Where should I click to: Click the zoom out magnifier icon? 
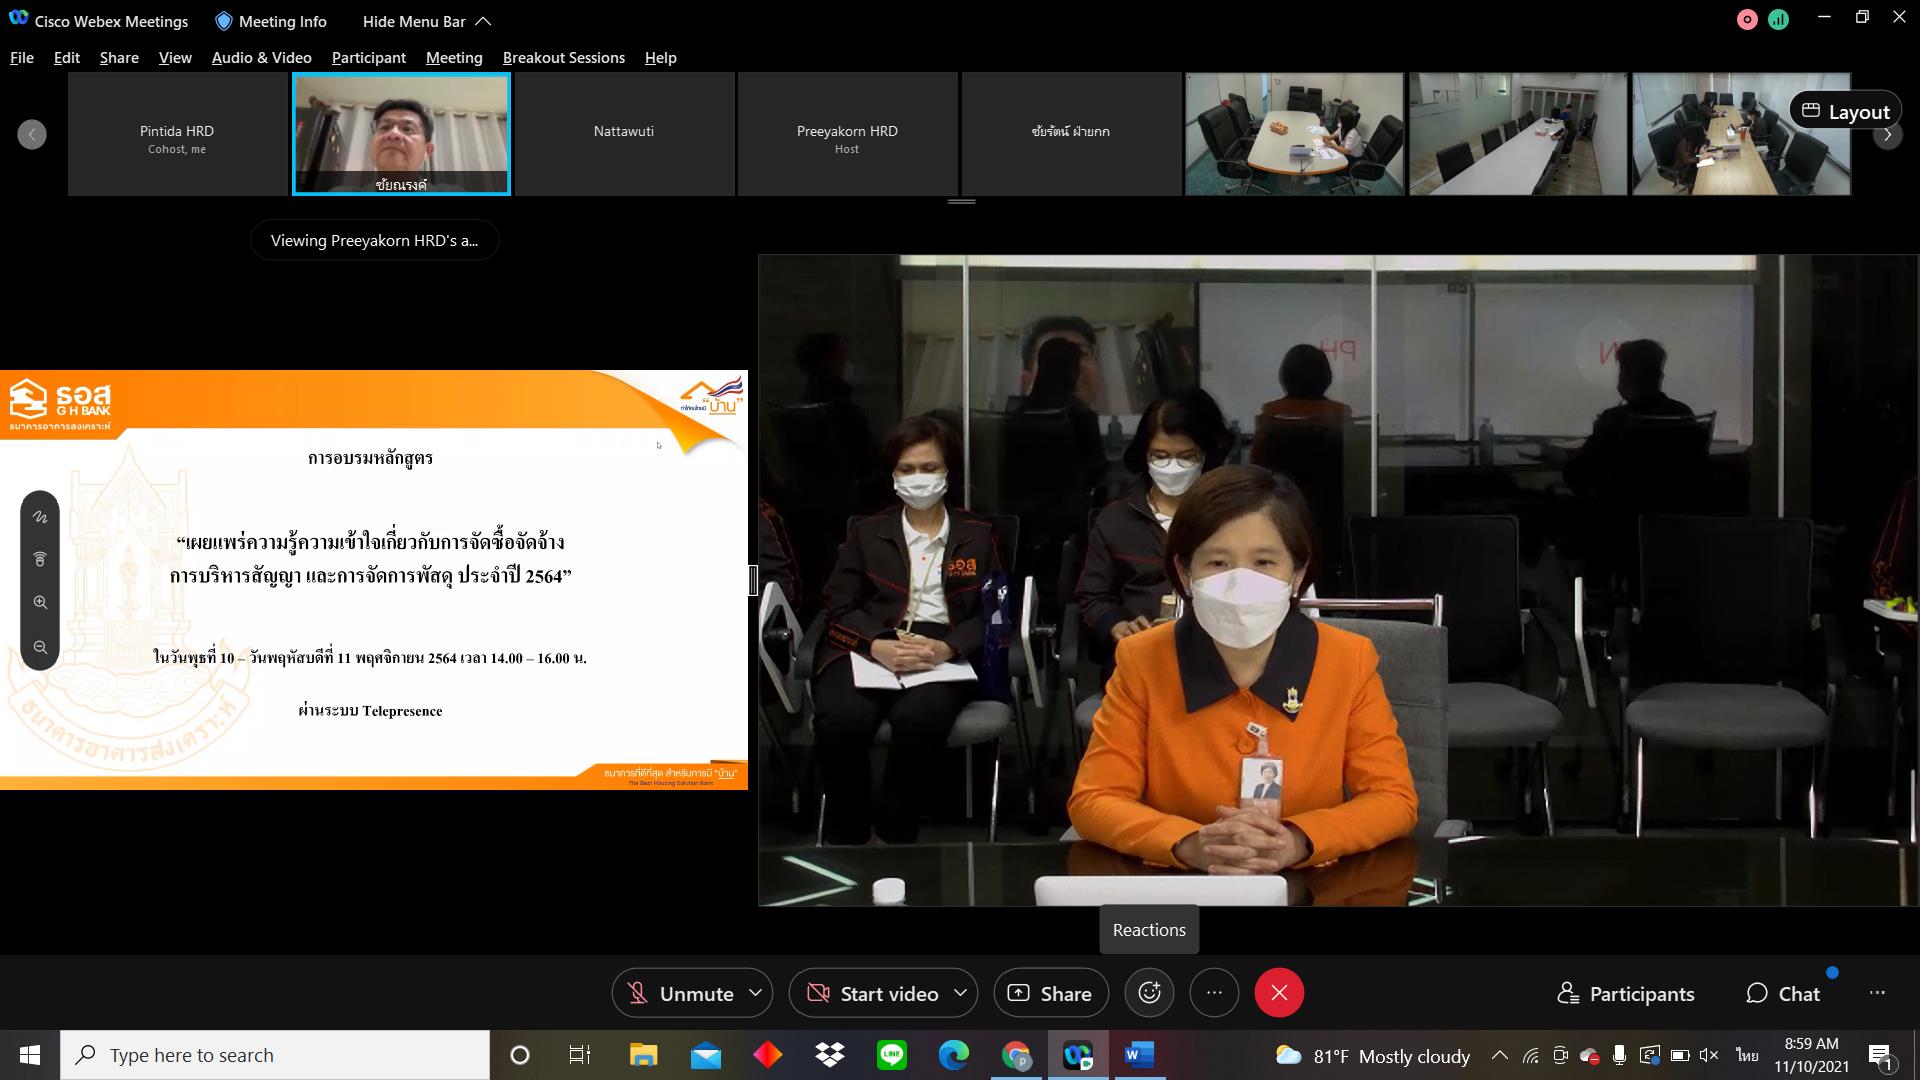(40, 647)
